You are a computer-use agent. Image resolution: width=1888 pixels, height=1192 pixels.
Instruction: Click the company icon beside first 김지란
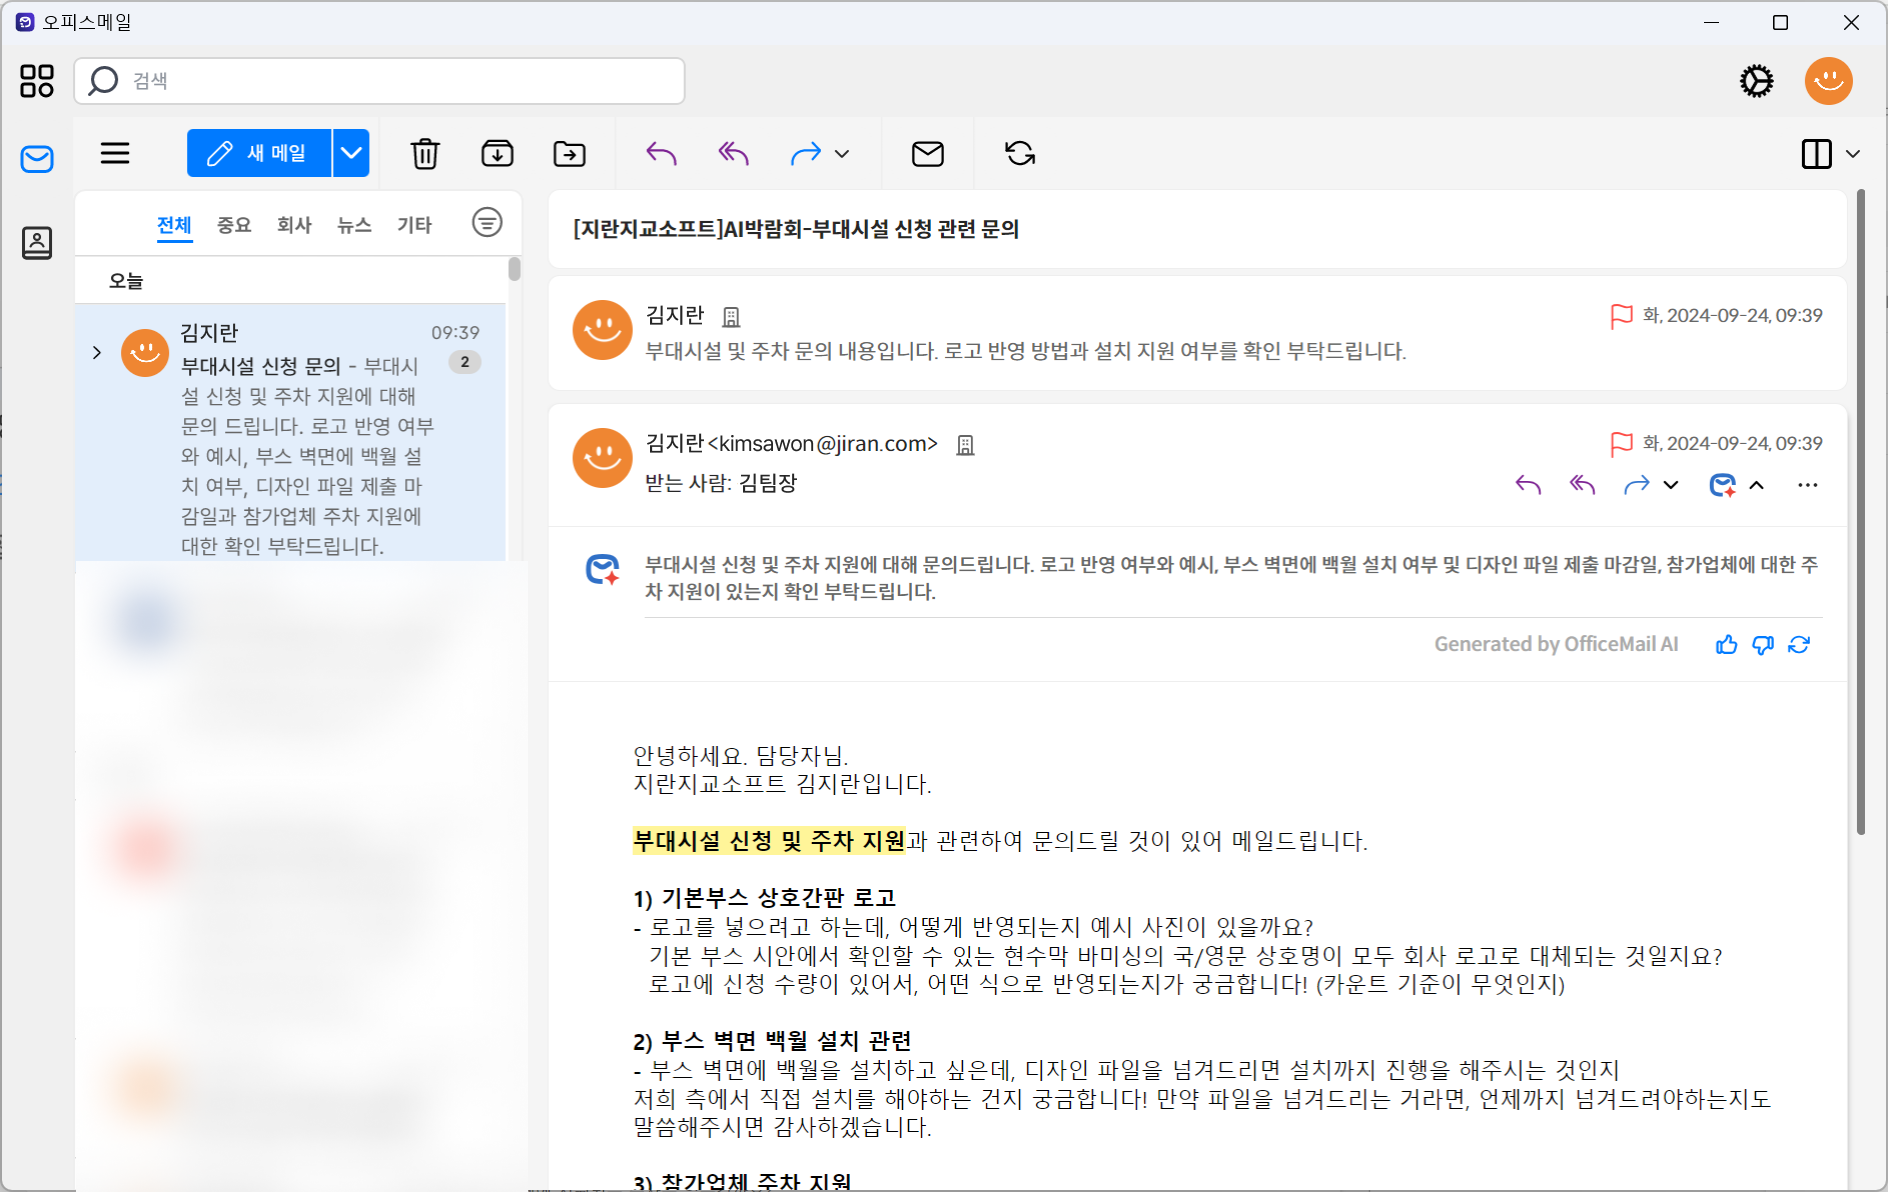[x=731, y=317]
